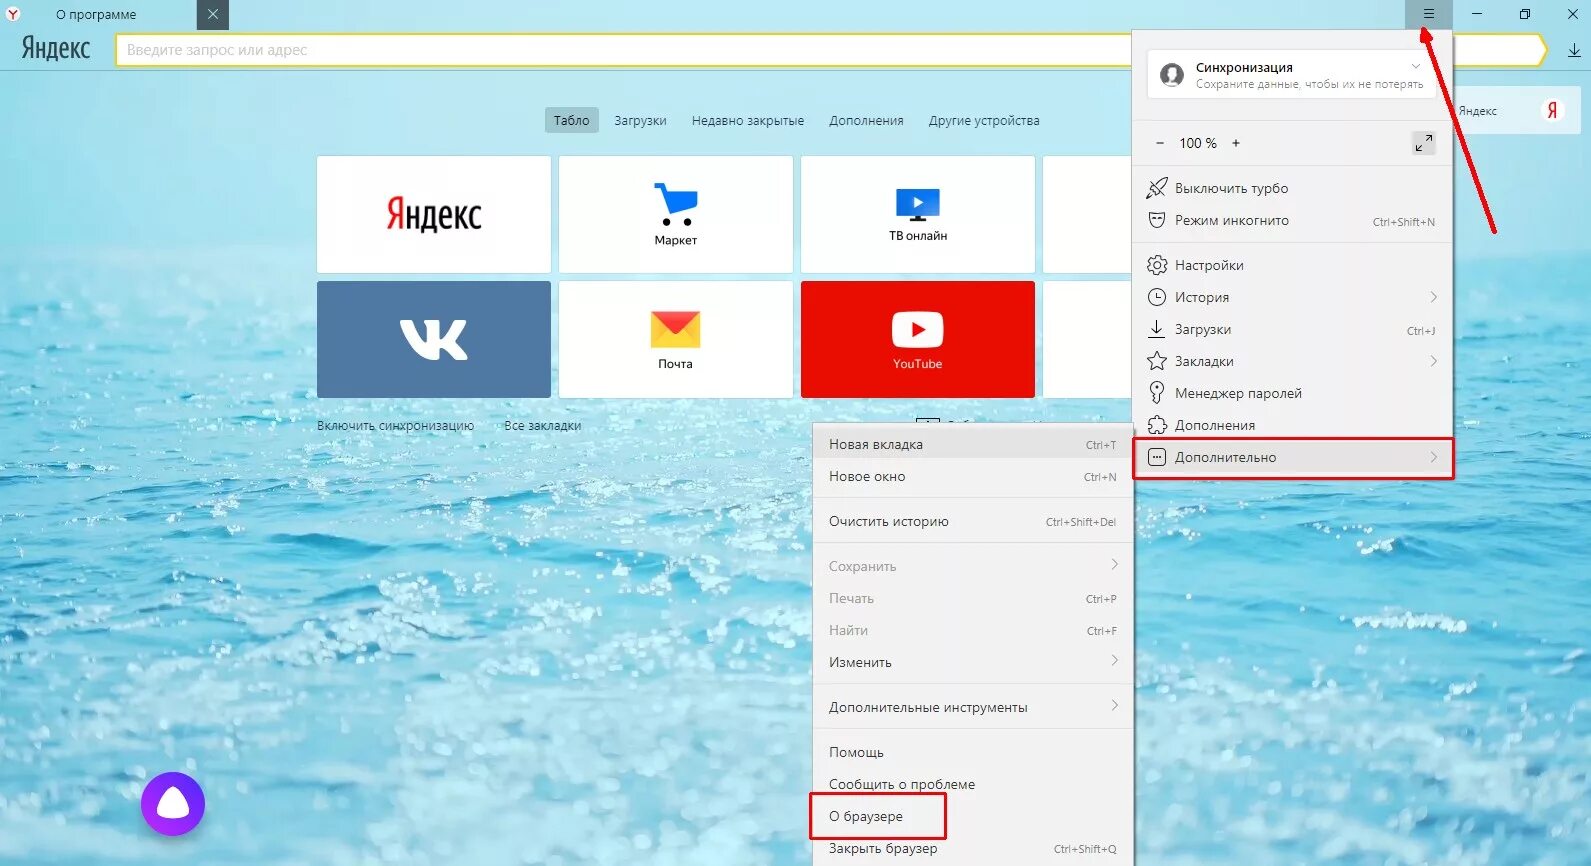Choose 'Сообщить о проблеме'

[x=973, y=784]
